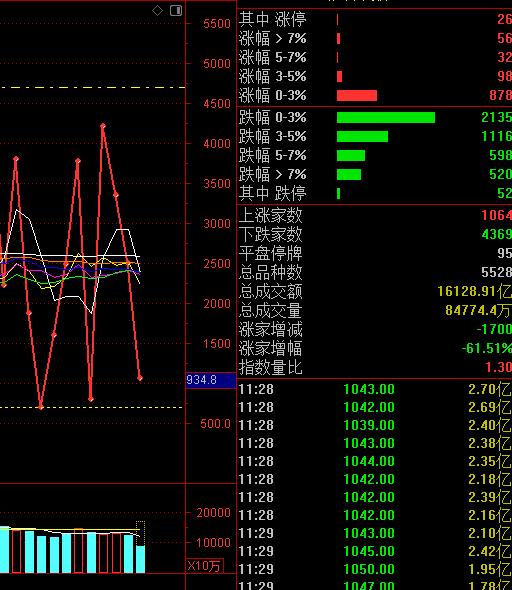Click the 其中 跌停 row label
Viewport: 512px width, 590px height.
[272, 193]
